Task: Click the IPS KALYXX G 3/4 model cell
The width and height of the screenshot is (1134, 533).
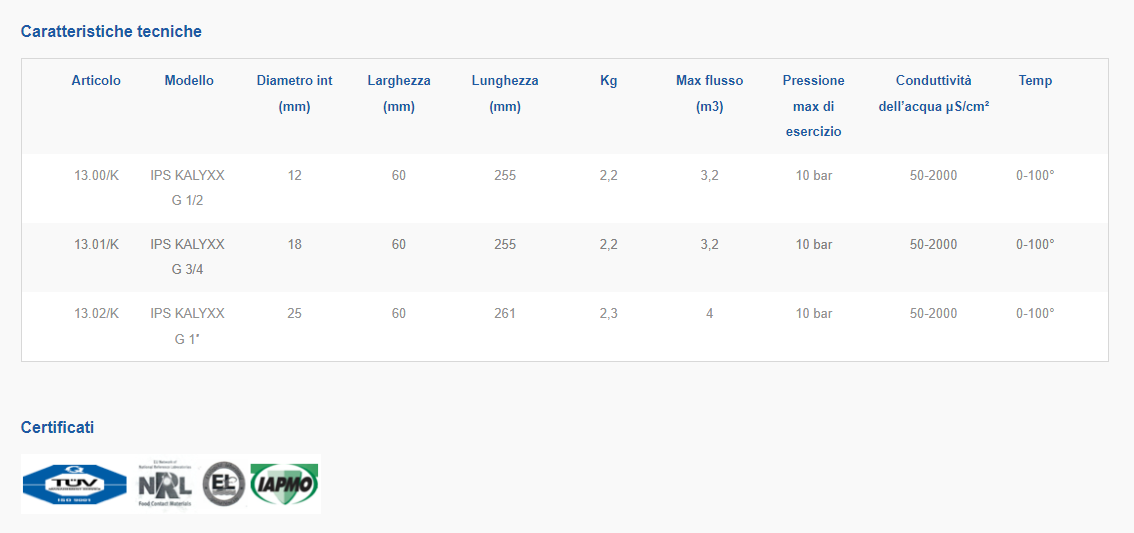Action: pos(188,257)
